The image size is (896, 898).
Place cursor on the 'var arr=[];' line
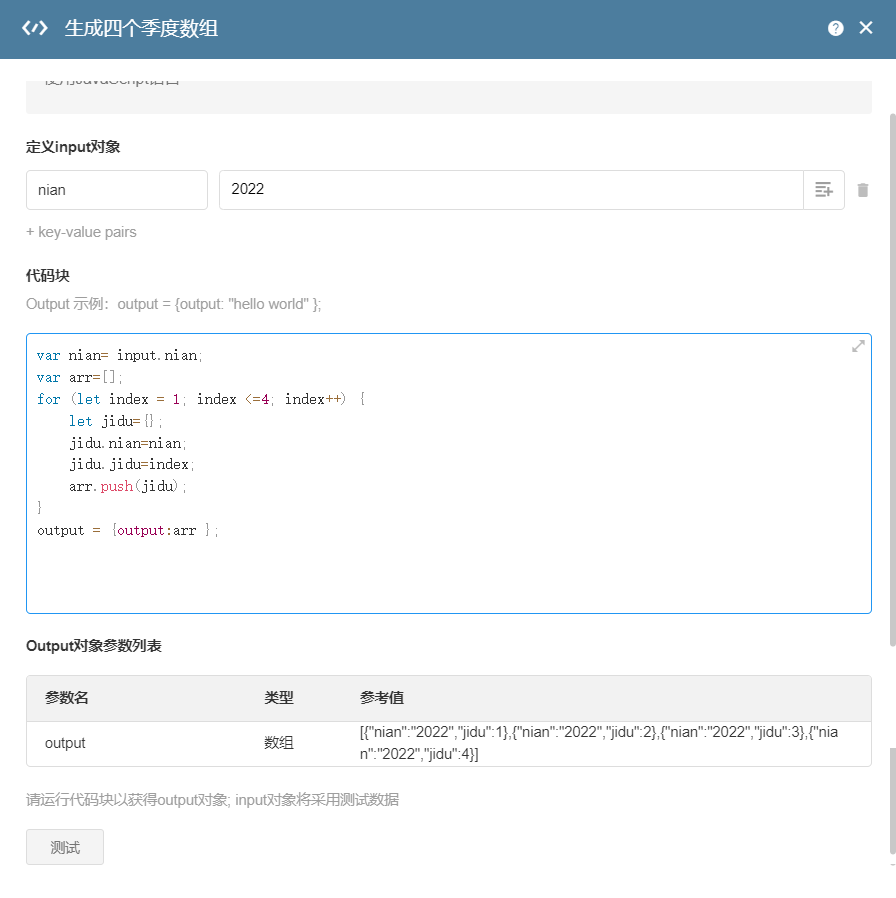click(81, 377)
